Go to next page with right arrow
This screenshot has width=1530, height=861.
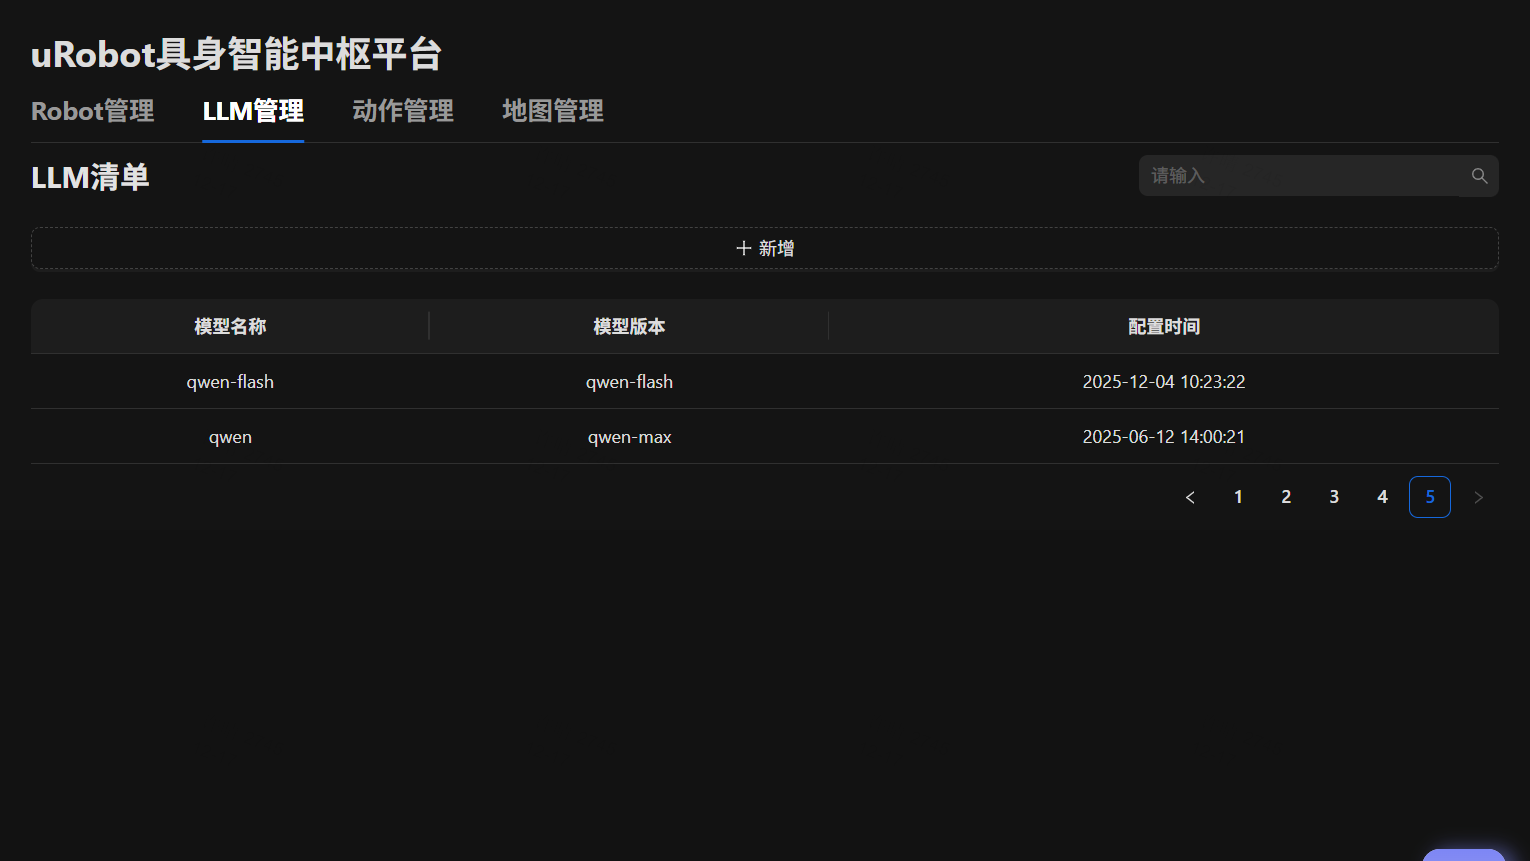click(1478, 497)
